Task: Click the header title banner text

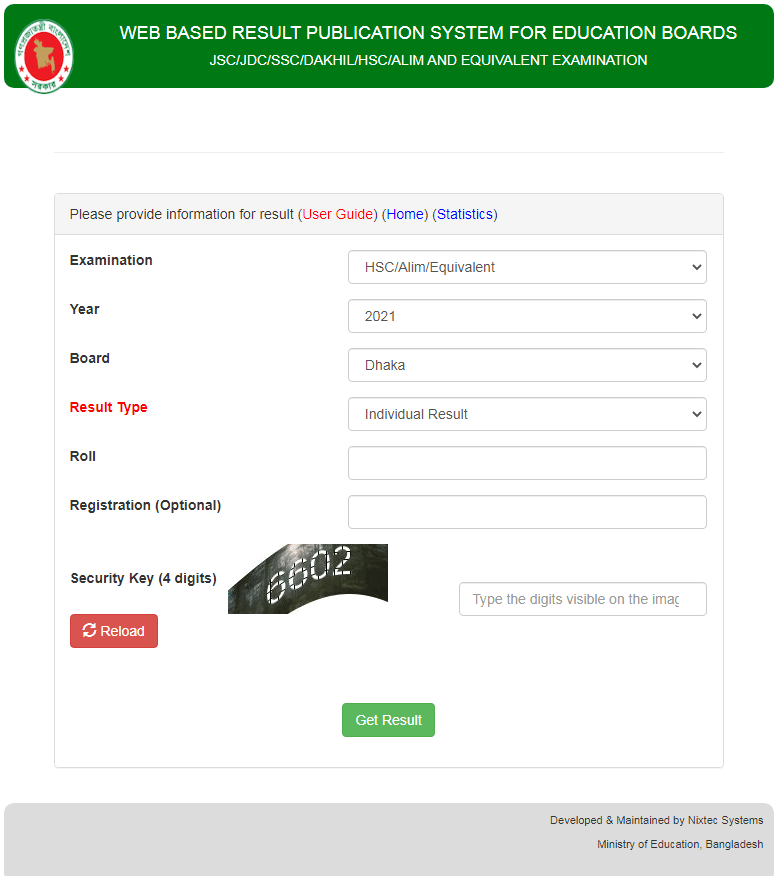Action: pos(428,33)
